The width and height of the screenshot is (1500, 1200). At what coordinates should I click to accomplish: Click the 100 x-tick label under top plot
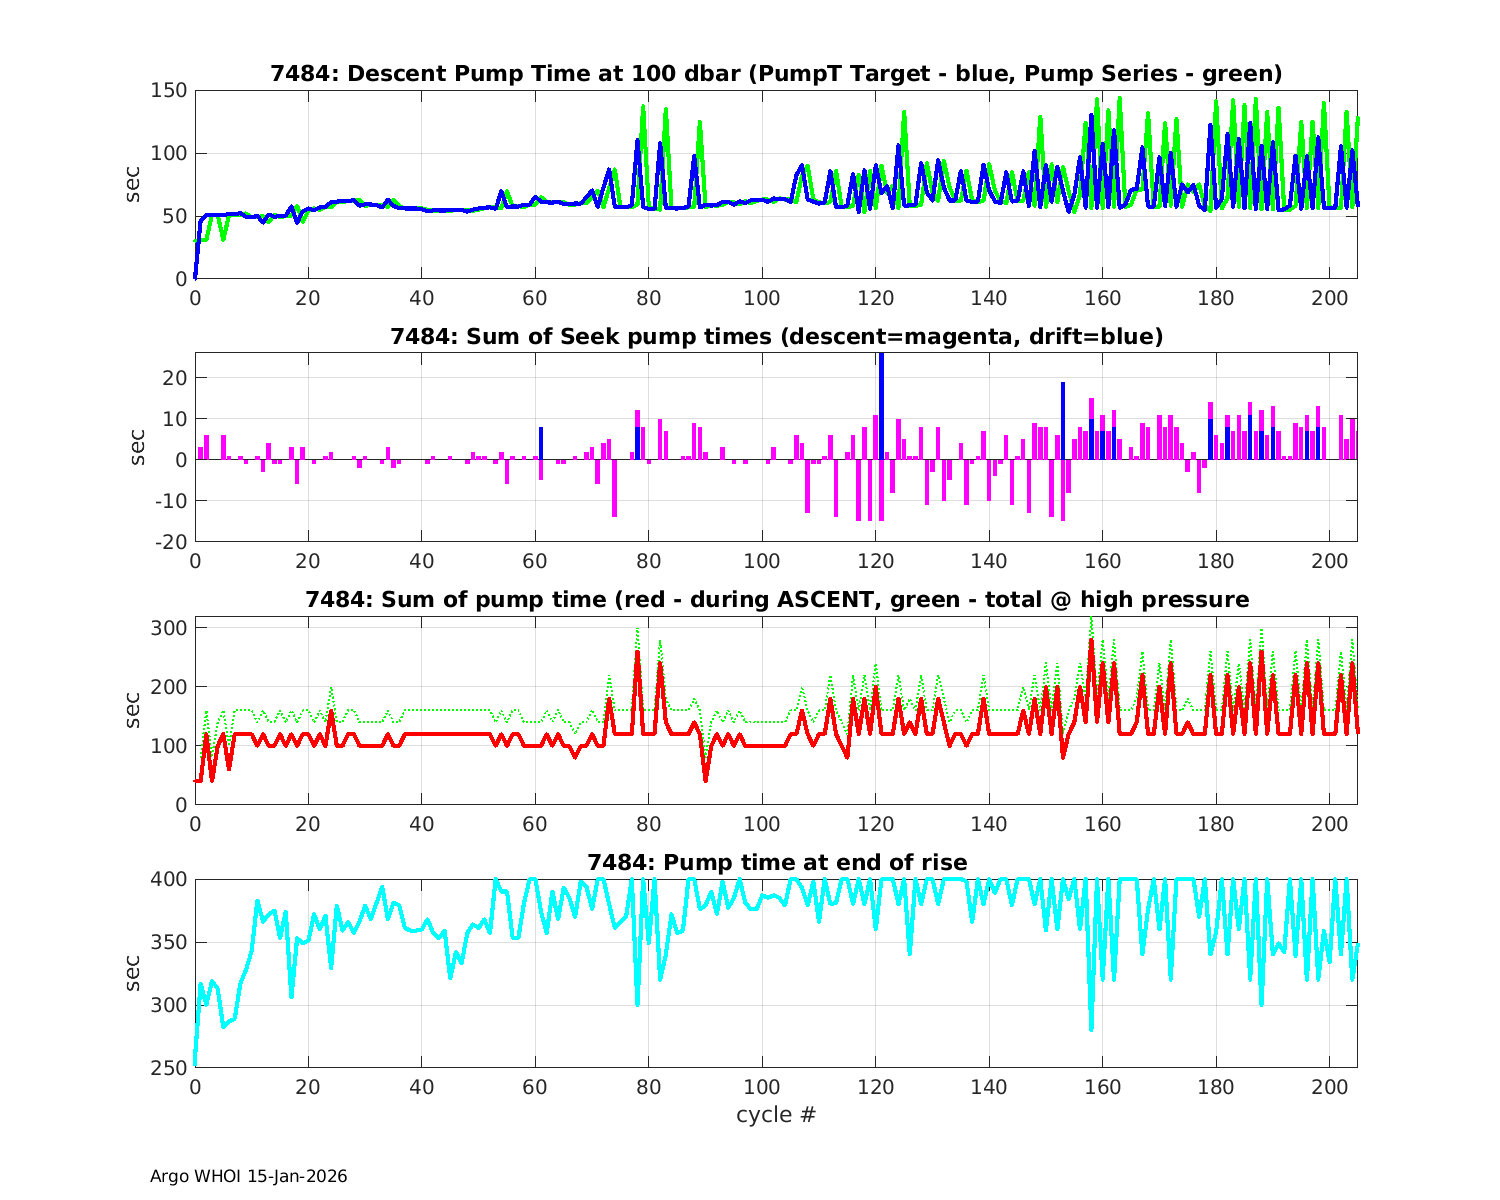click(x=762, y=299)
